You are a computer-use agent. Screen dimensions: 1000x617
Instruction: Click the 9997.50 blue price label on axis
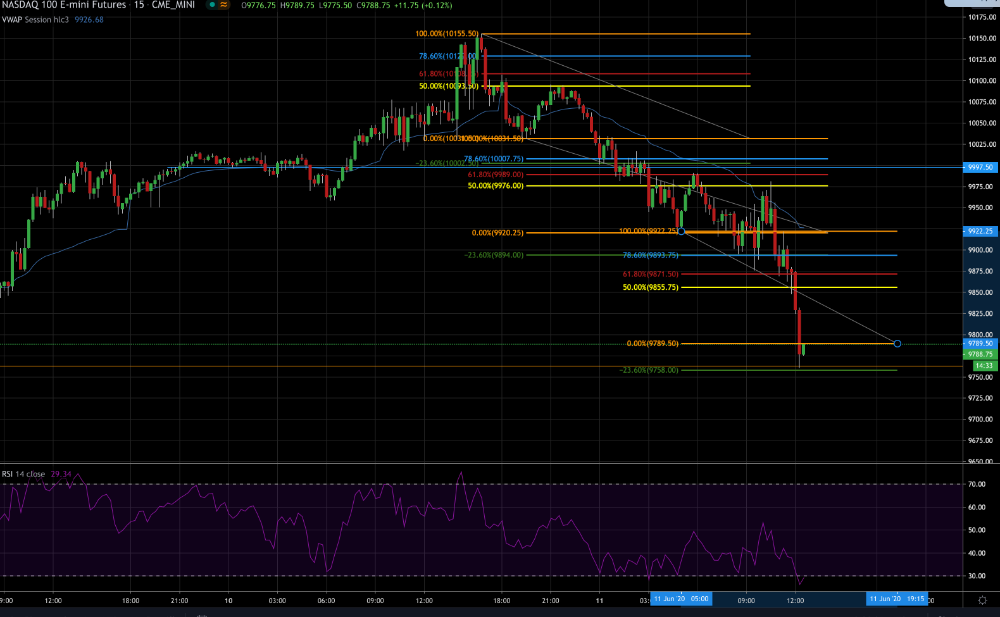tap(980, 167)
